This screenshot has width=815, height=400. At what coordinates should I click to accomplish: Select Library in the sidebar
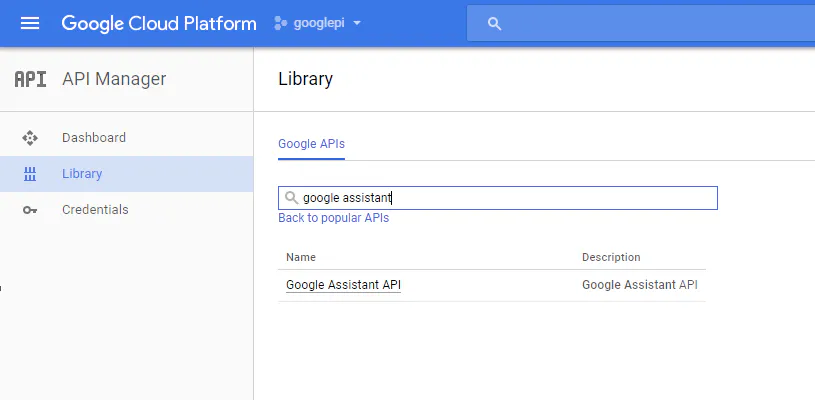click(x=82, y=174)
